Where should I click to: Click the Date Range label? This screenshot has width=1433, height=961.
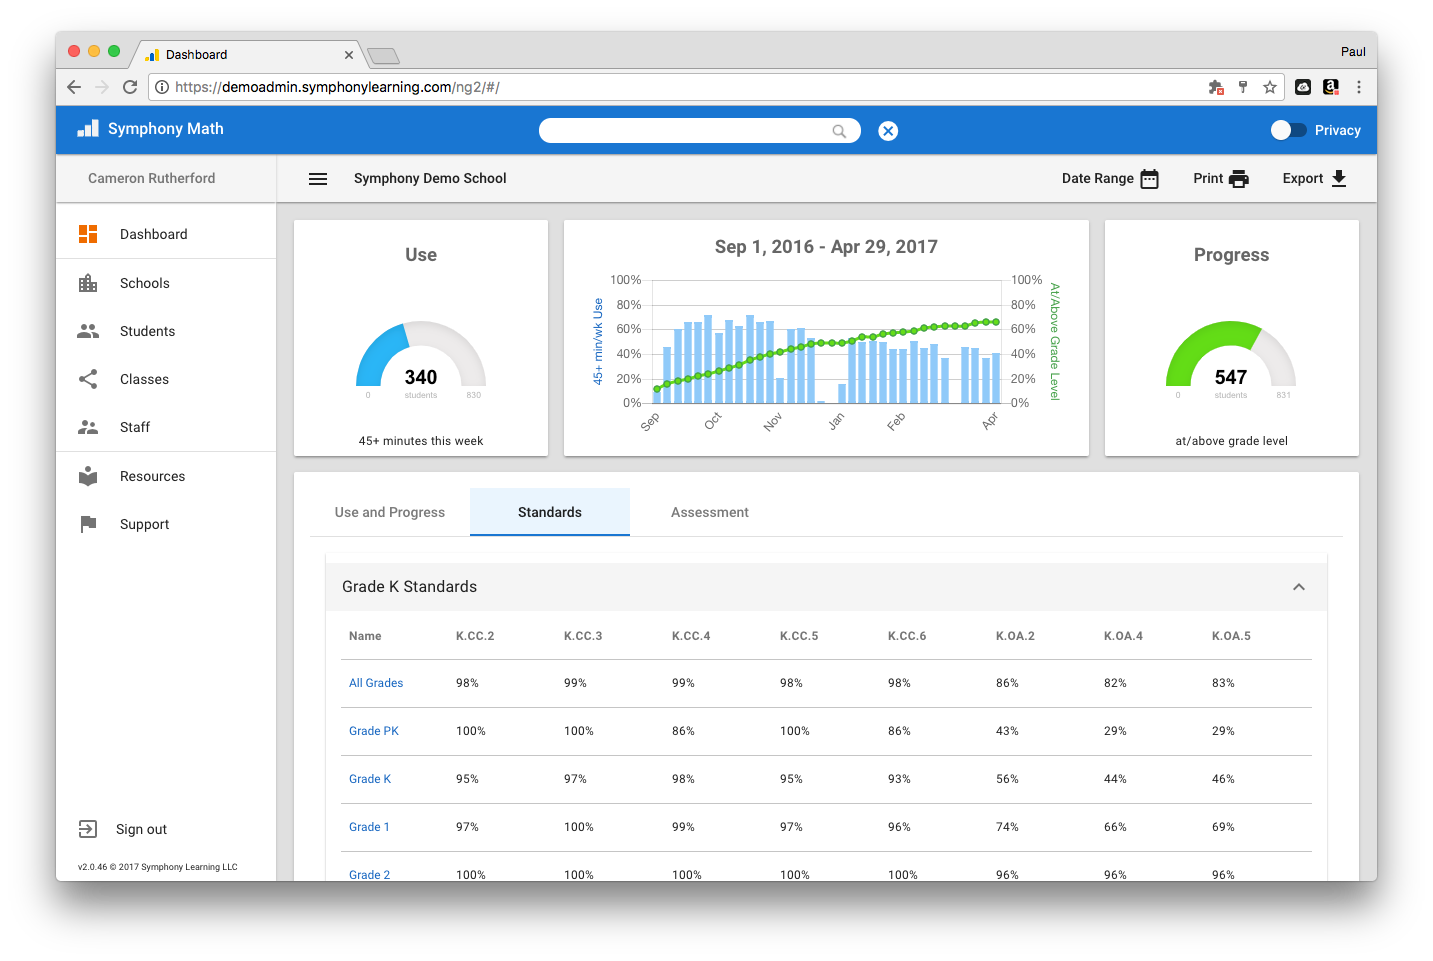(1098, 178)
